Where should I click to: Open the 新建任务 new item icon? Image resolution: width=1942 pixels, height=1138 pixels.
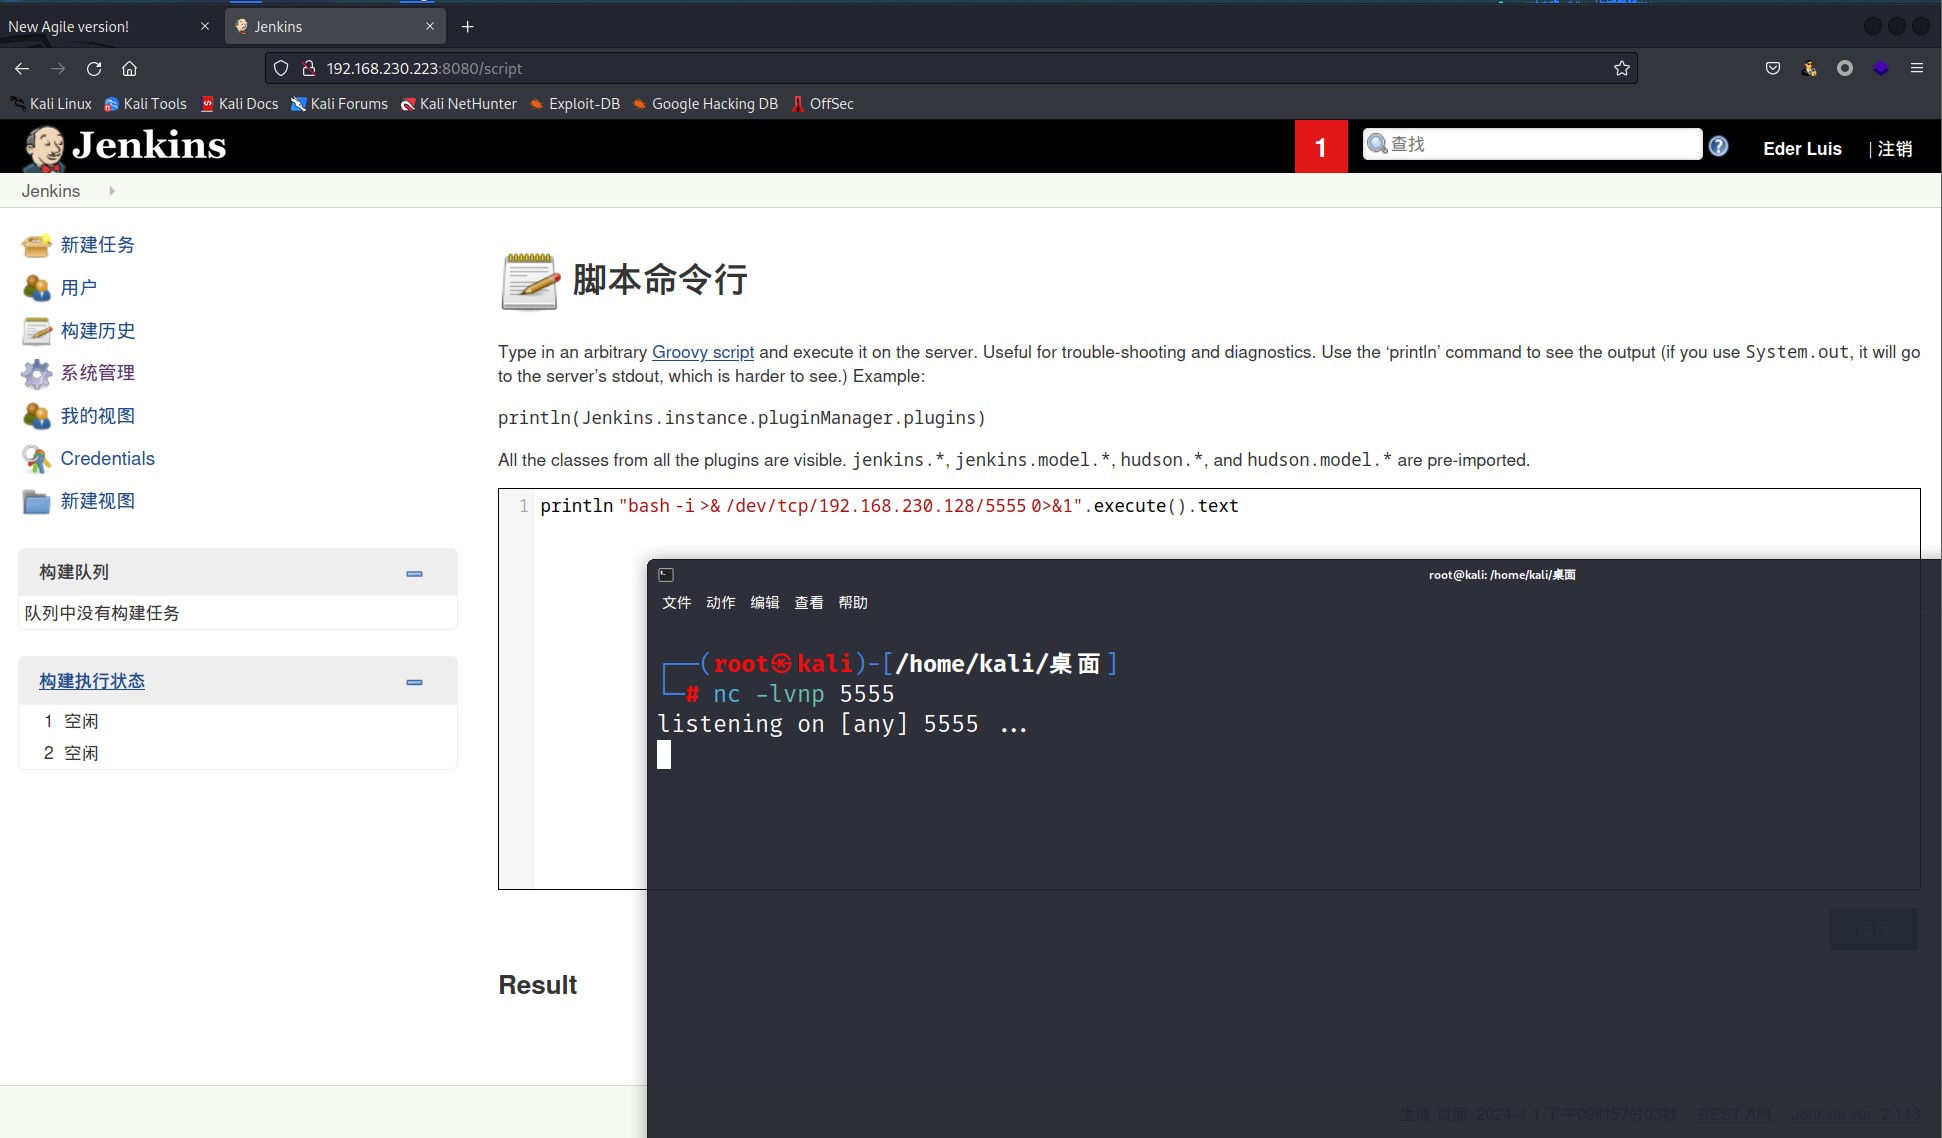[37, 245]
